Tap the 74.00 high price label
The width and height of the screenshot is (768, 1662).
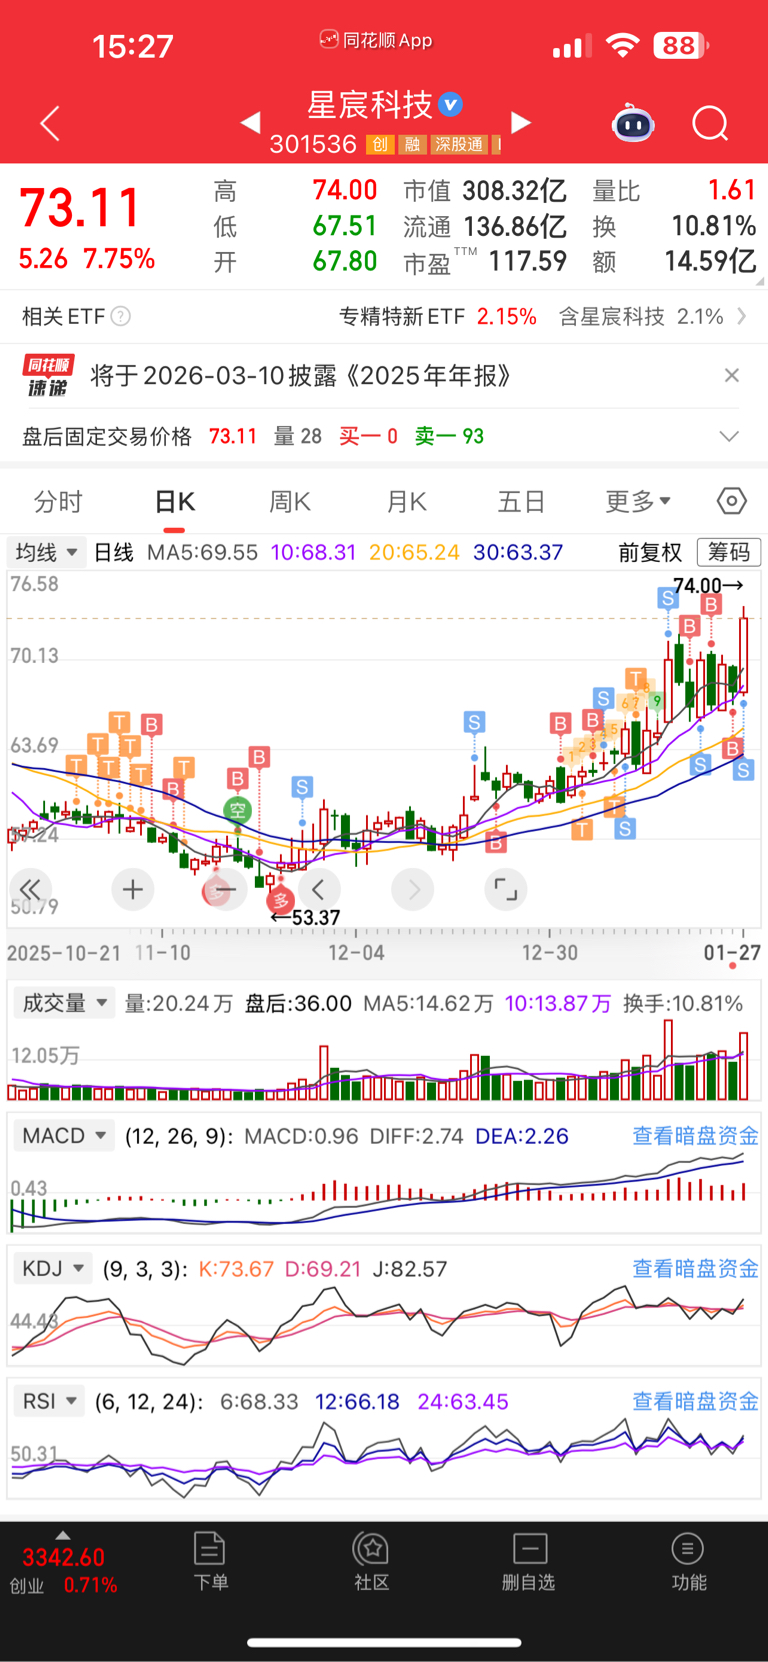(x=708, y=586)
